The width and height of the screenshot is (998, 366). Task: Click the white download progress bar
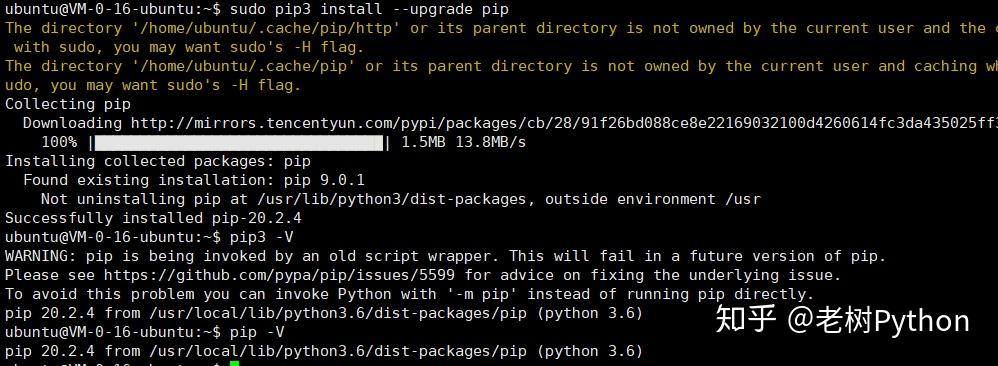(x=239, y=142)
